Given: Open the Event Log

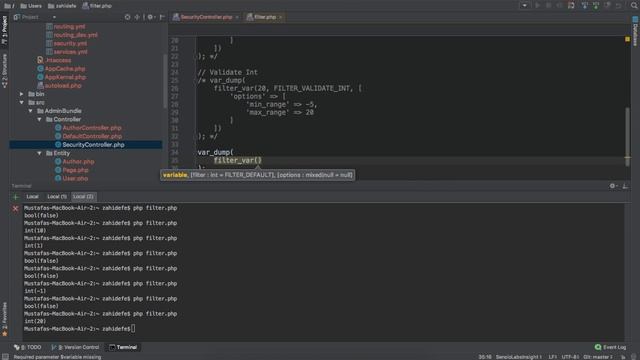Looking at the screenshot, I should (x=610, y=347).
